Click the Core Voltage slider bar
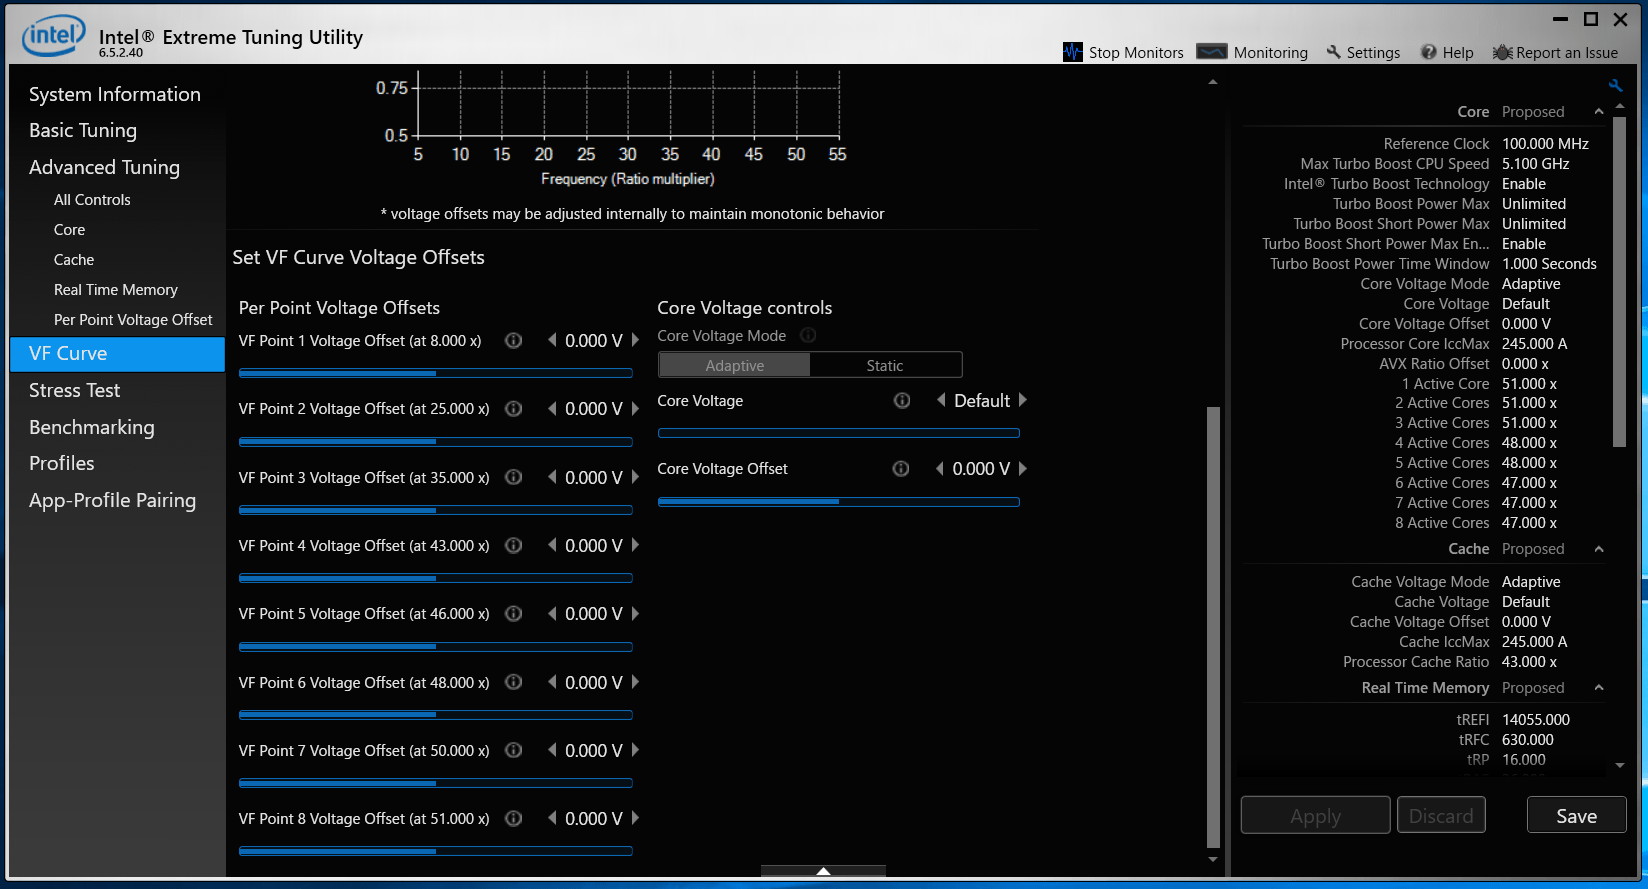1648x889 pixels. click(x=838, y=433)
